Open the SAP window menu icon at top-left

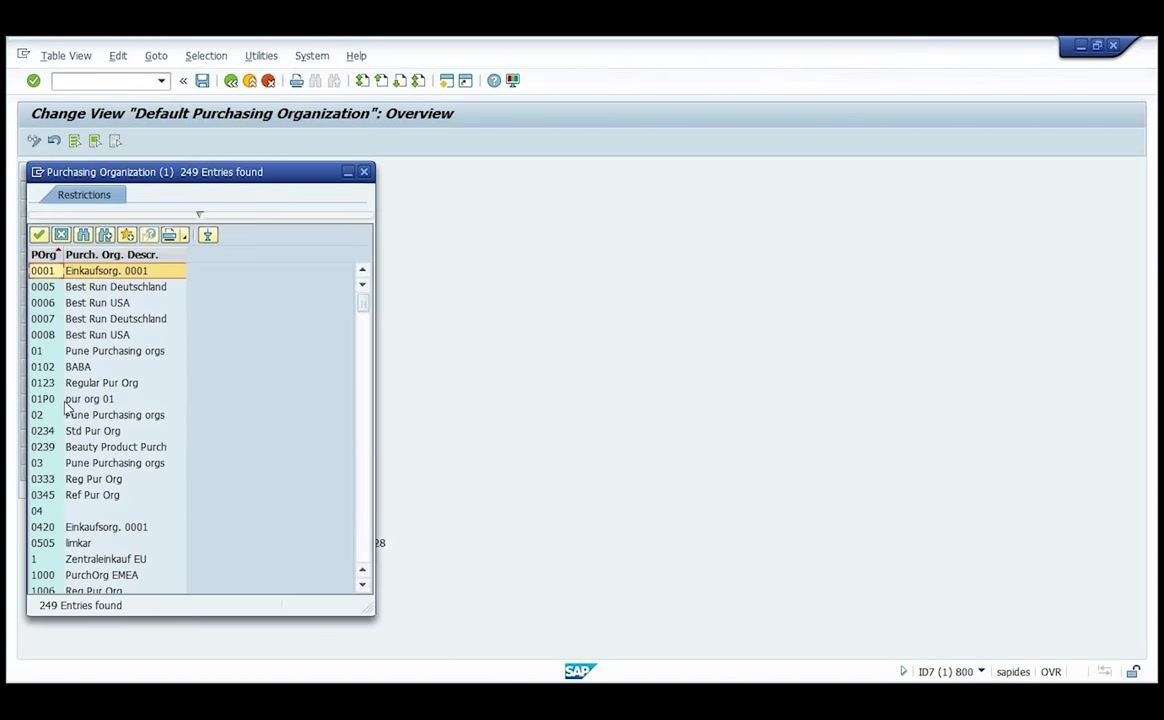tap(24, 54)
